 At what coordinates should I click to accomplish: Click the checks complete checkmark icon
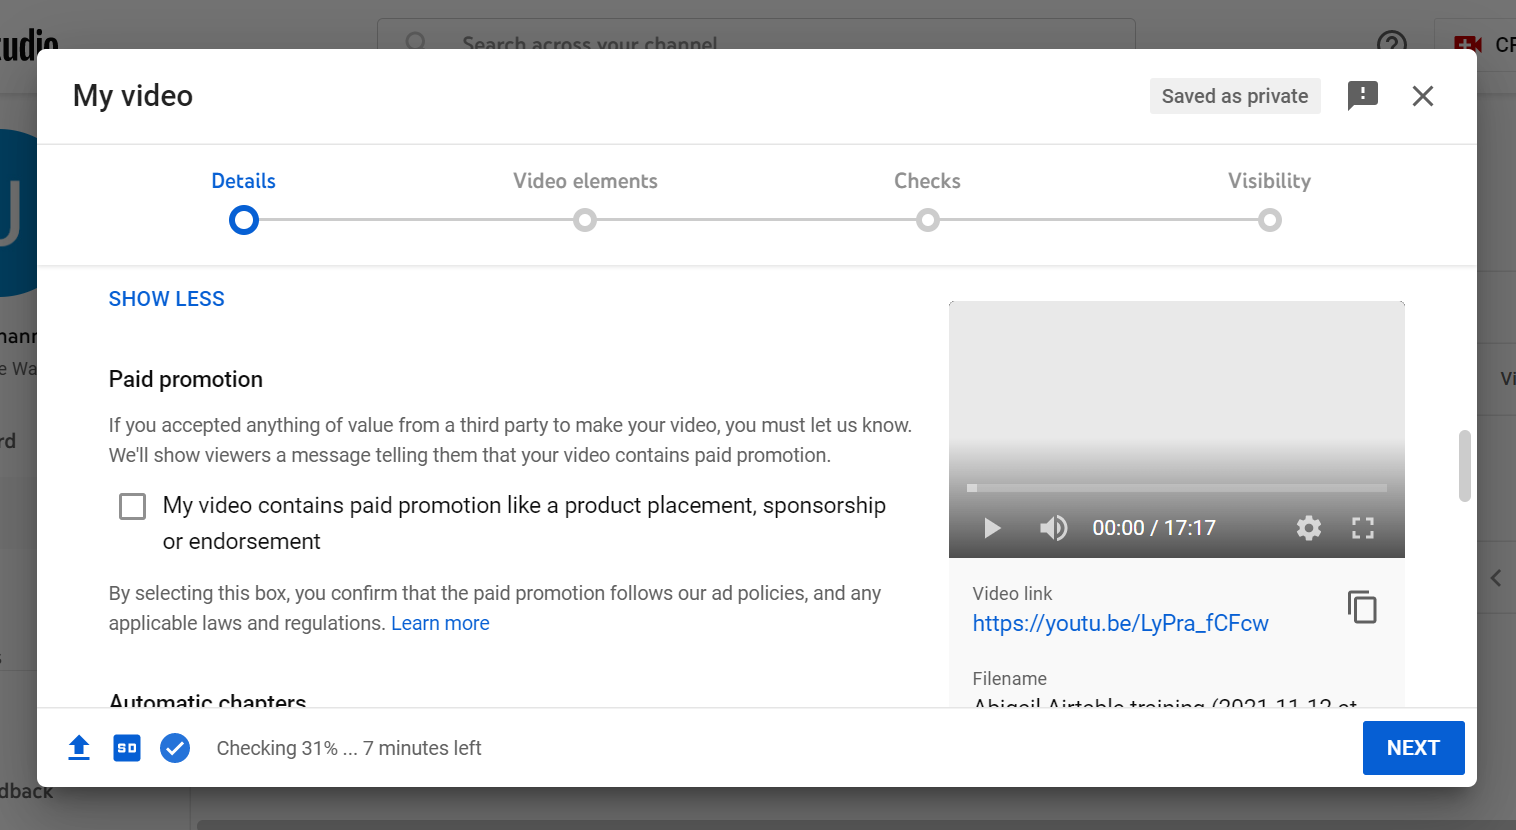point(175,748)
